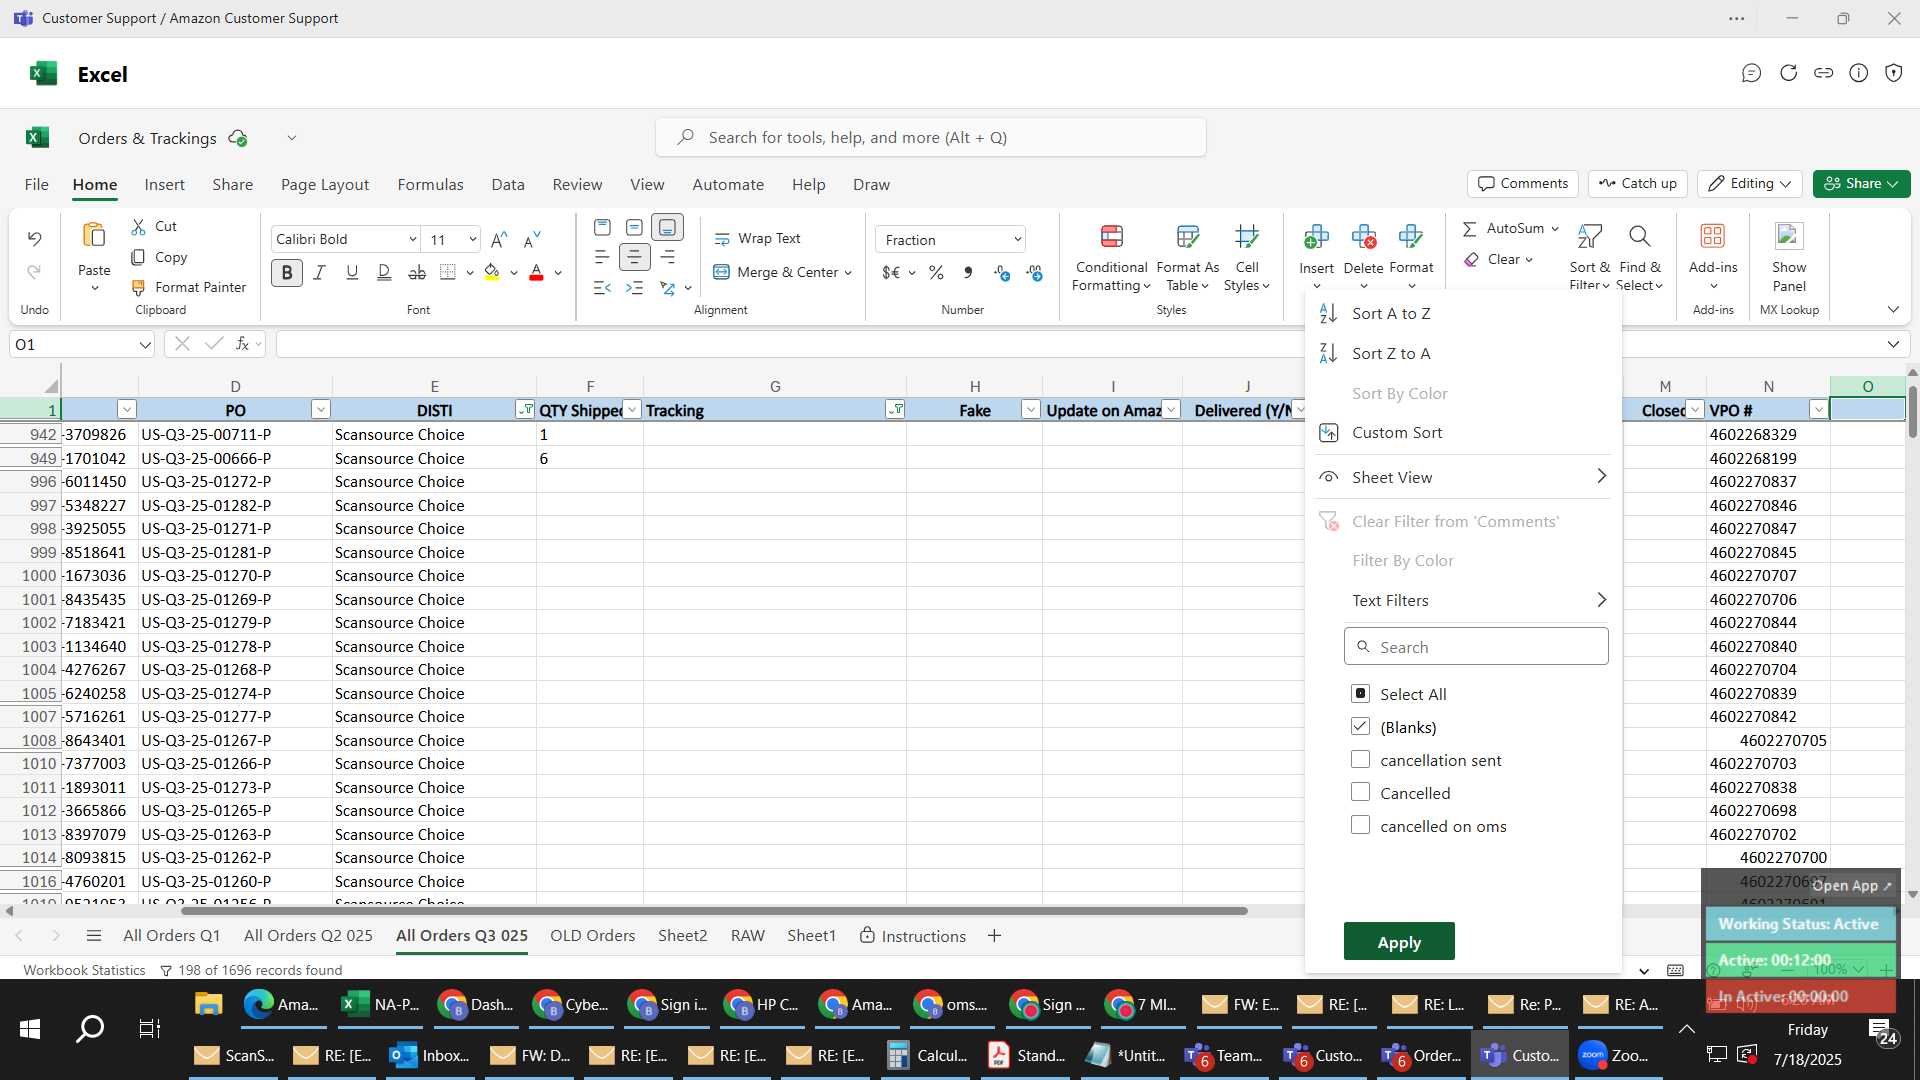Click the Redo arrow icon
This screenshot has width=1920, height=1080.
click(34, 272)
